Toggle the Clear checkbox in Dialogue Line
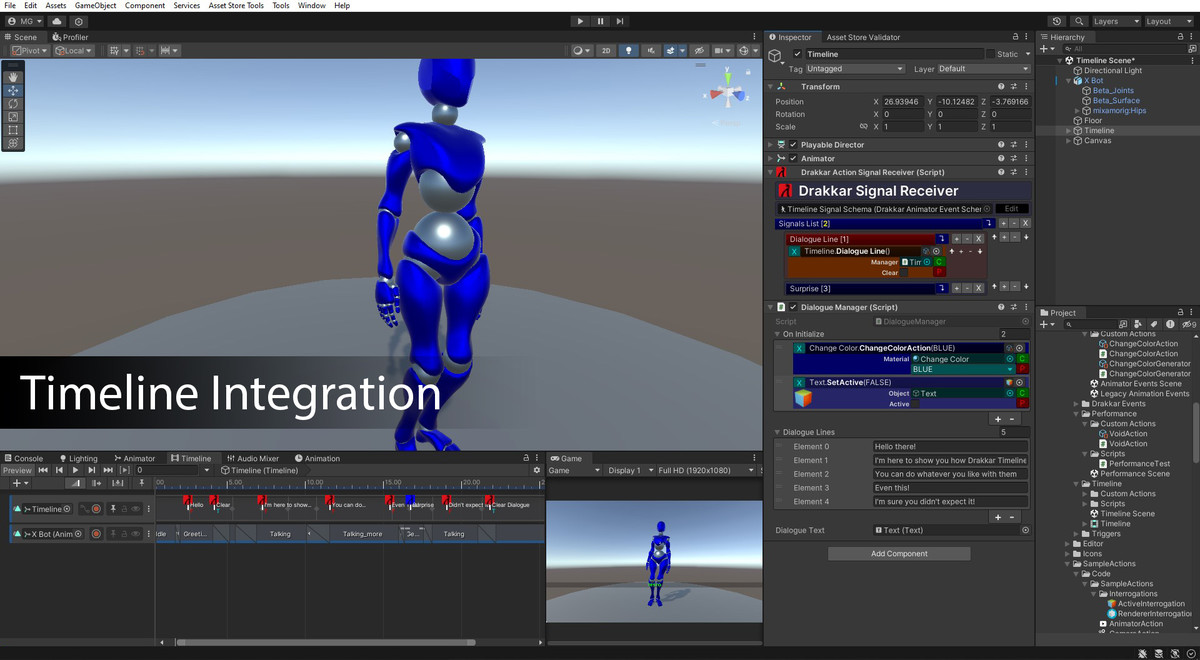Image resolution: width=1200 pixels, height=660 pixels. pyautogui.click(x=906, y=272)
